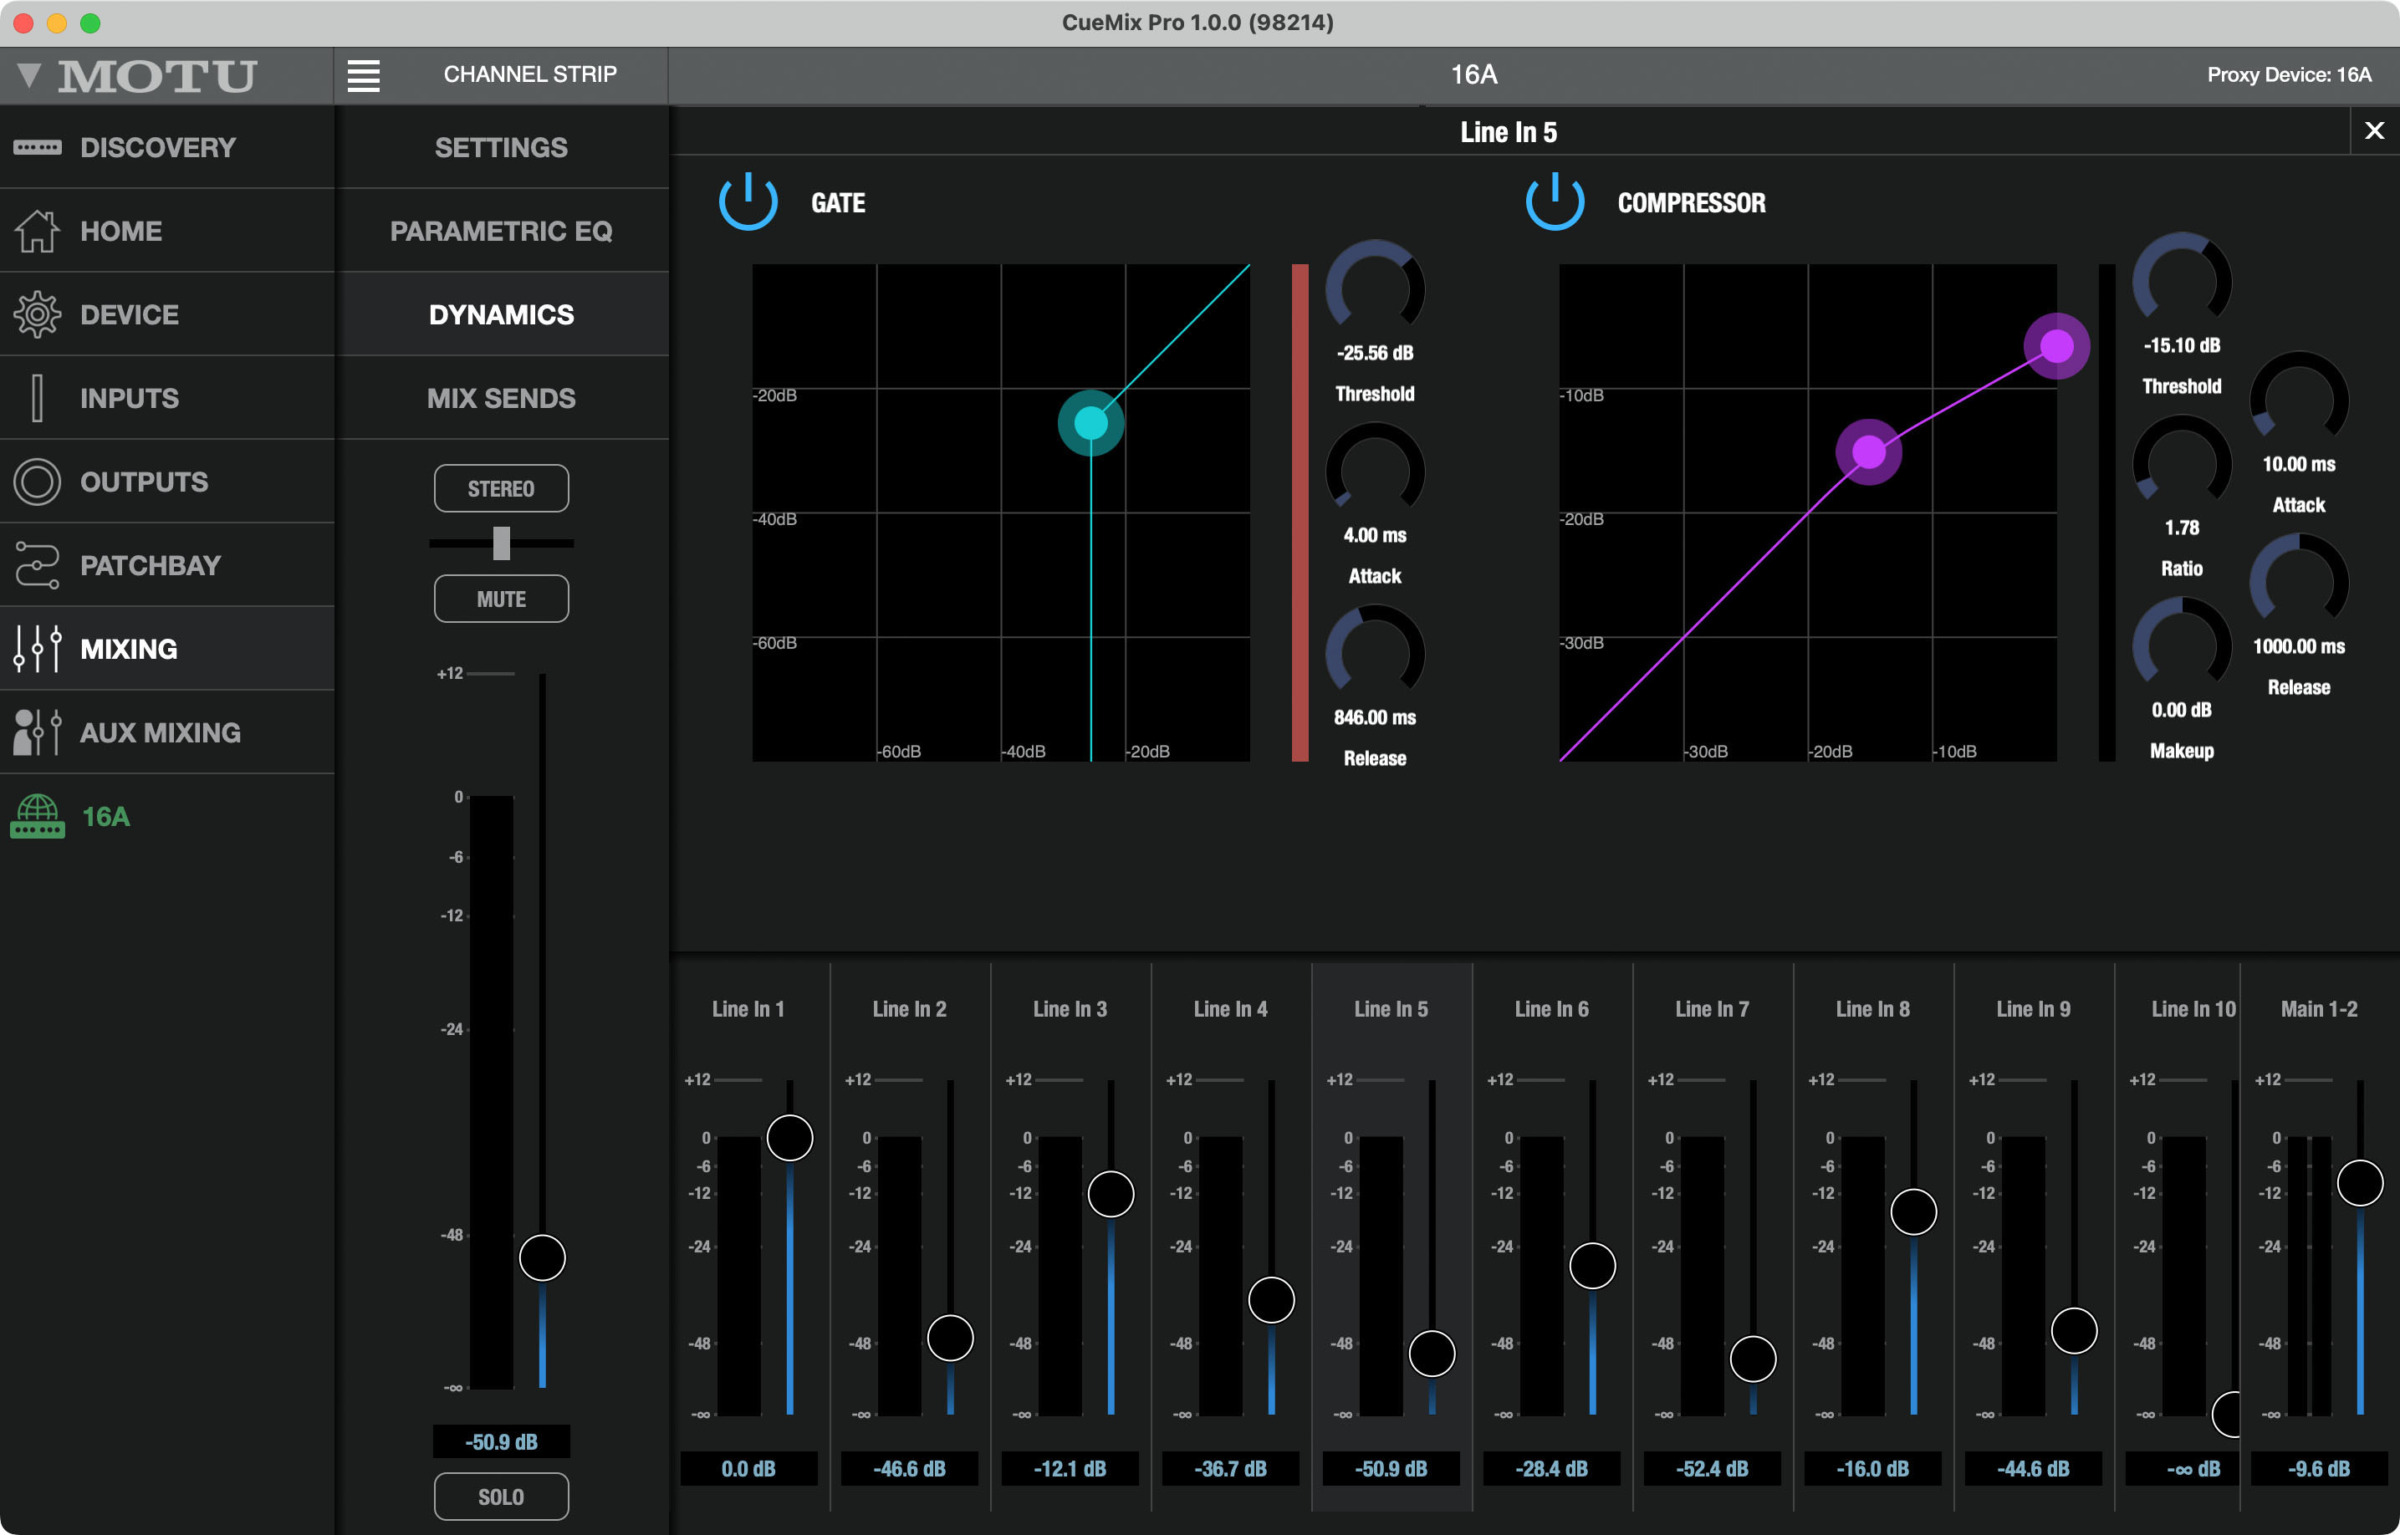Click the Home house icon
2400x1535 pixels.
pyautogui.click(x=37, y=231)
